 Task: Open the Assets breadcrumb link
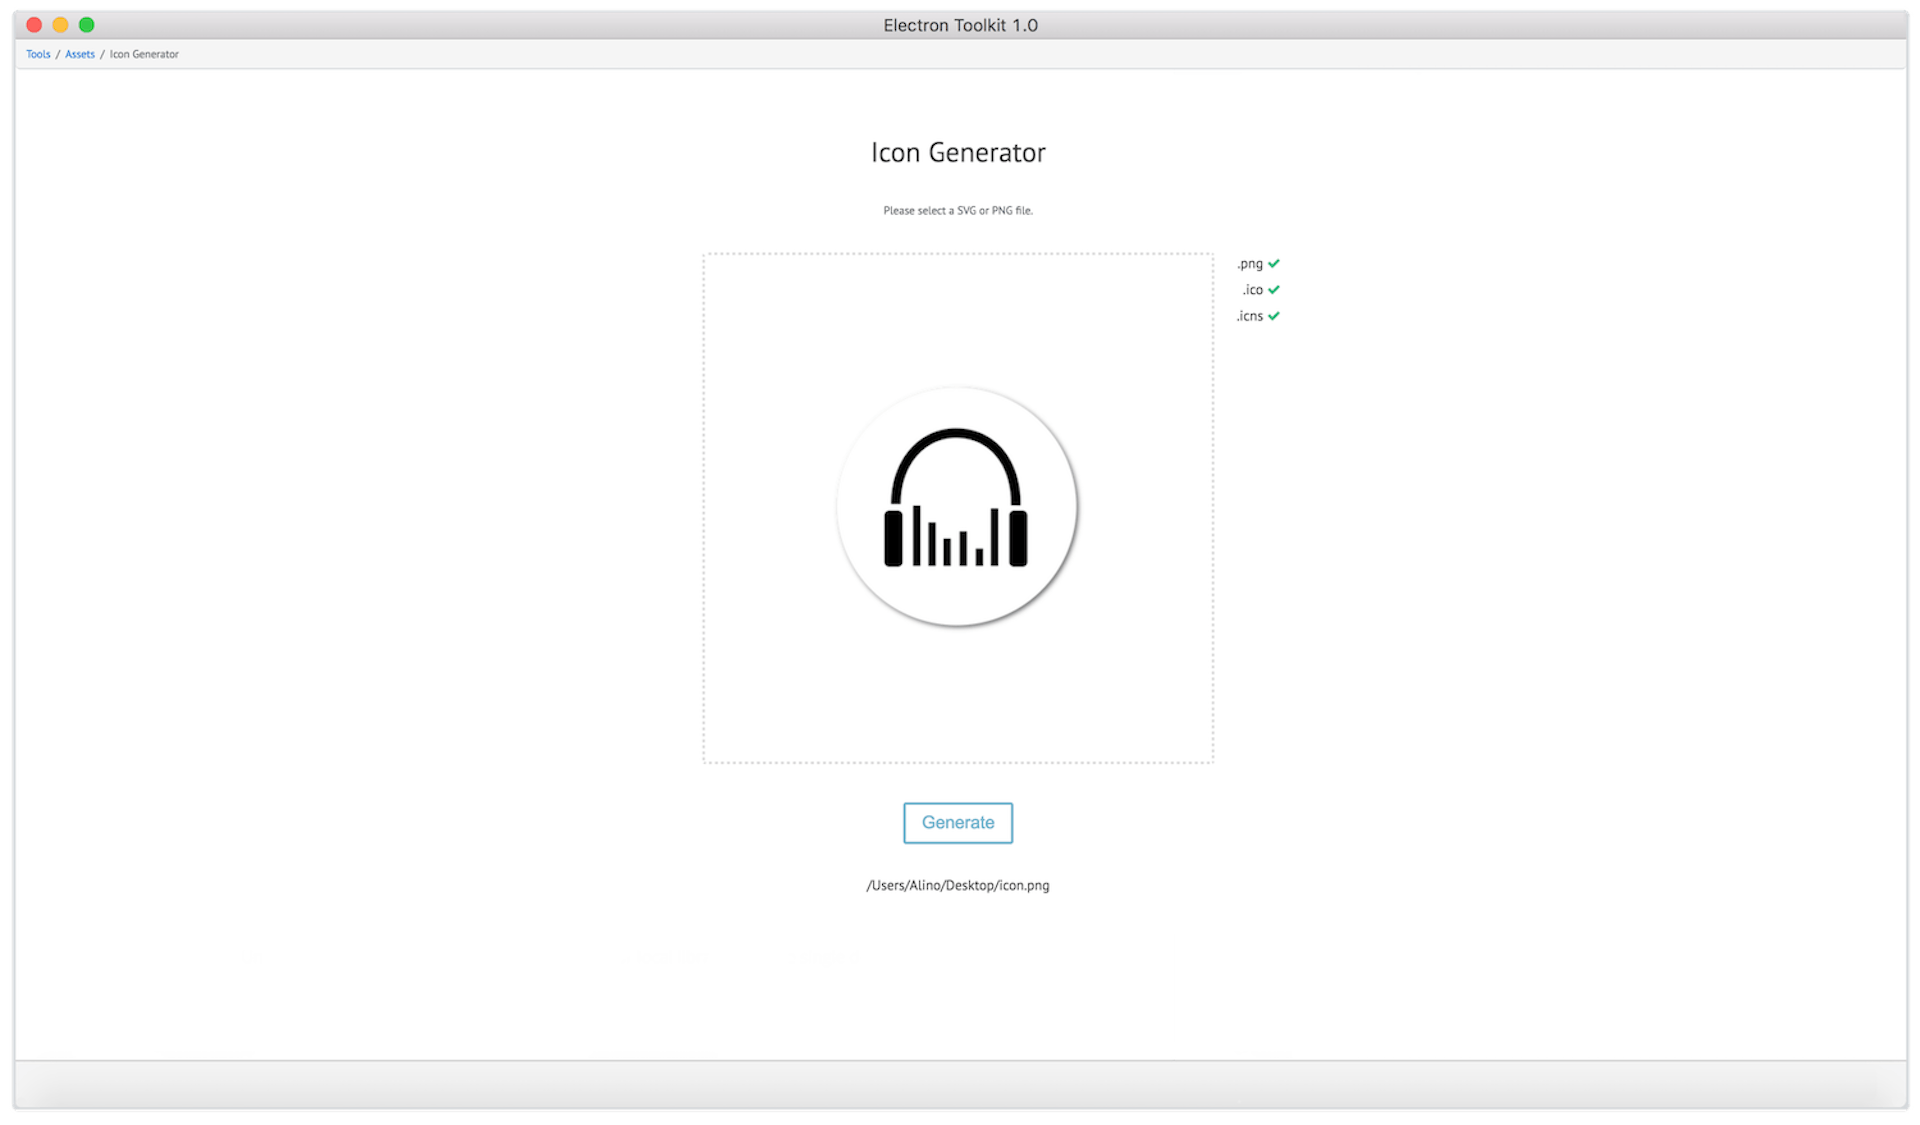point(80,54)
